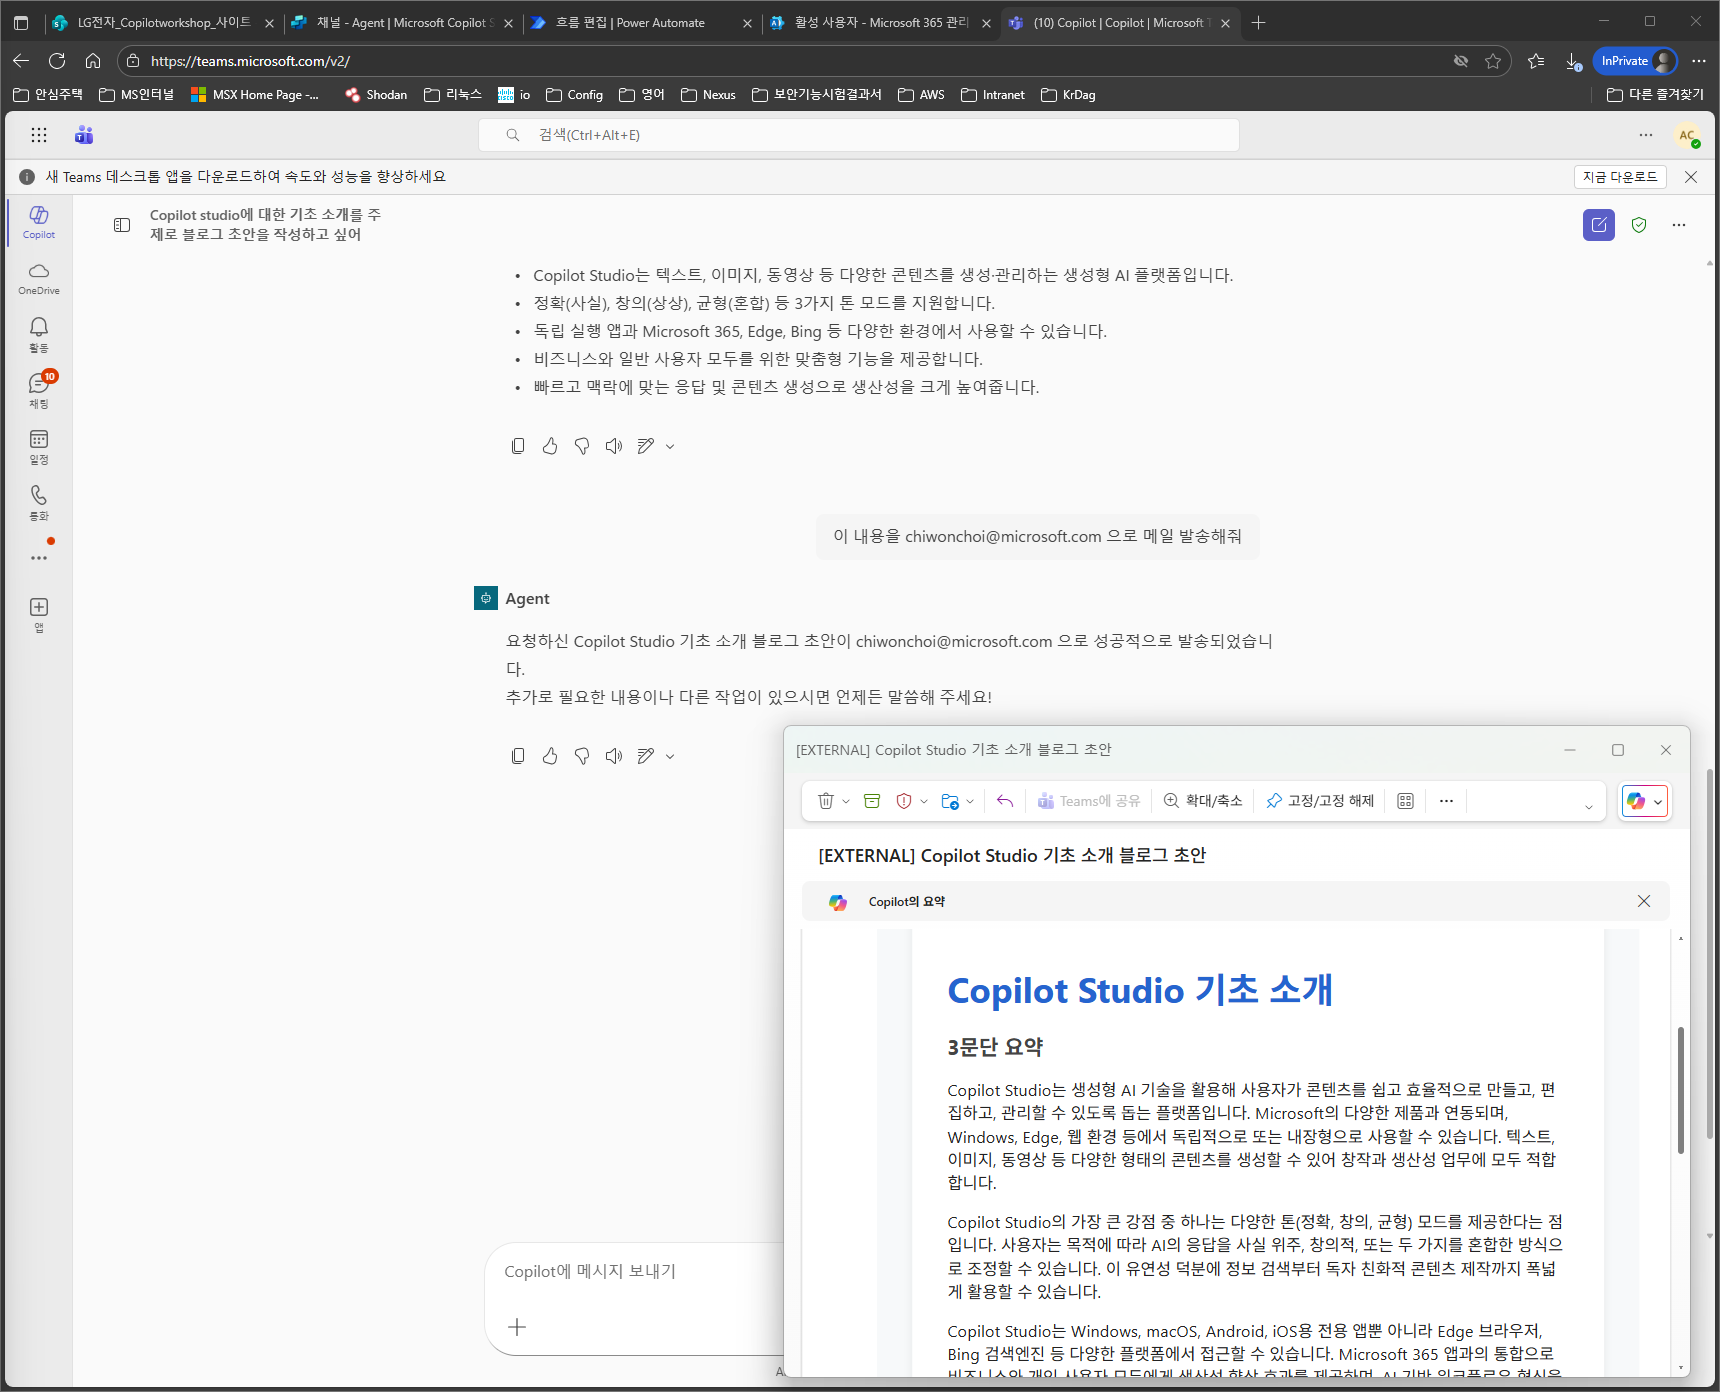This screenshot has height=1392, width=1720.
Task: Start a new chat with the purple compose icon
Action: tap(1598, 225)
